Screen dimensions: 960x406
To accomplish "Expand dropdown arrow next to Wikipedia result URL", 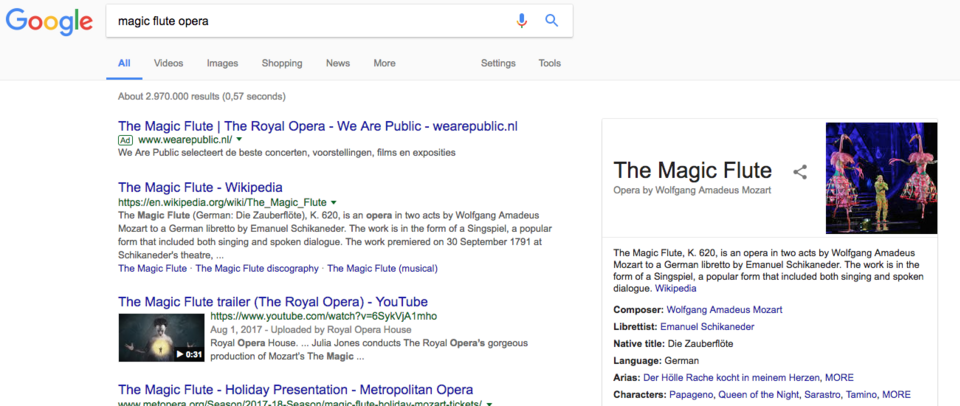I will pos(334,202).
